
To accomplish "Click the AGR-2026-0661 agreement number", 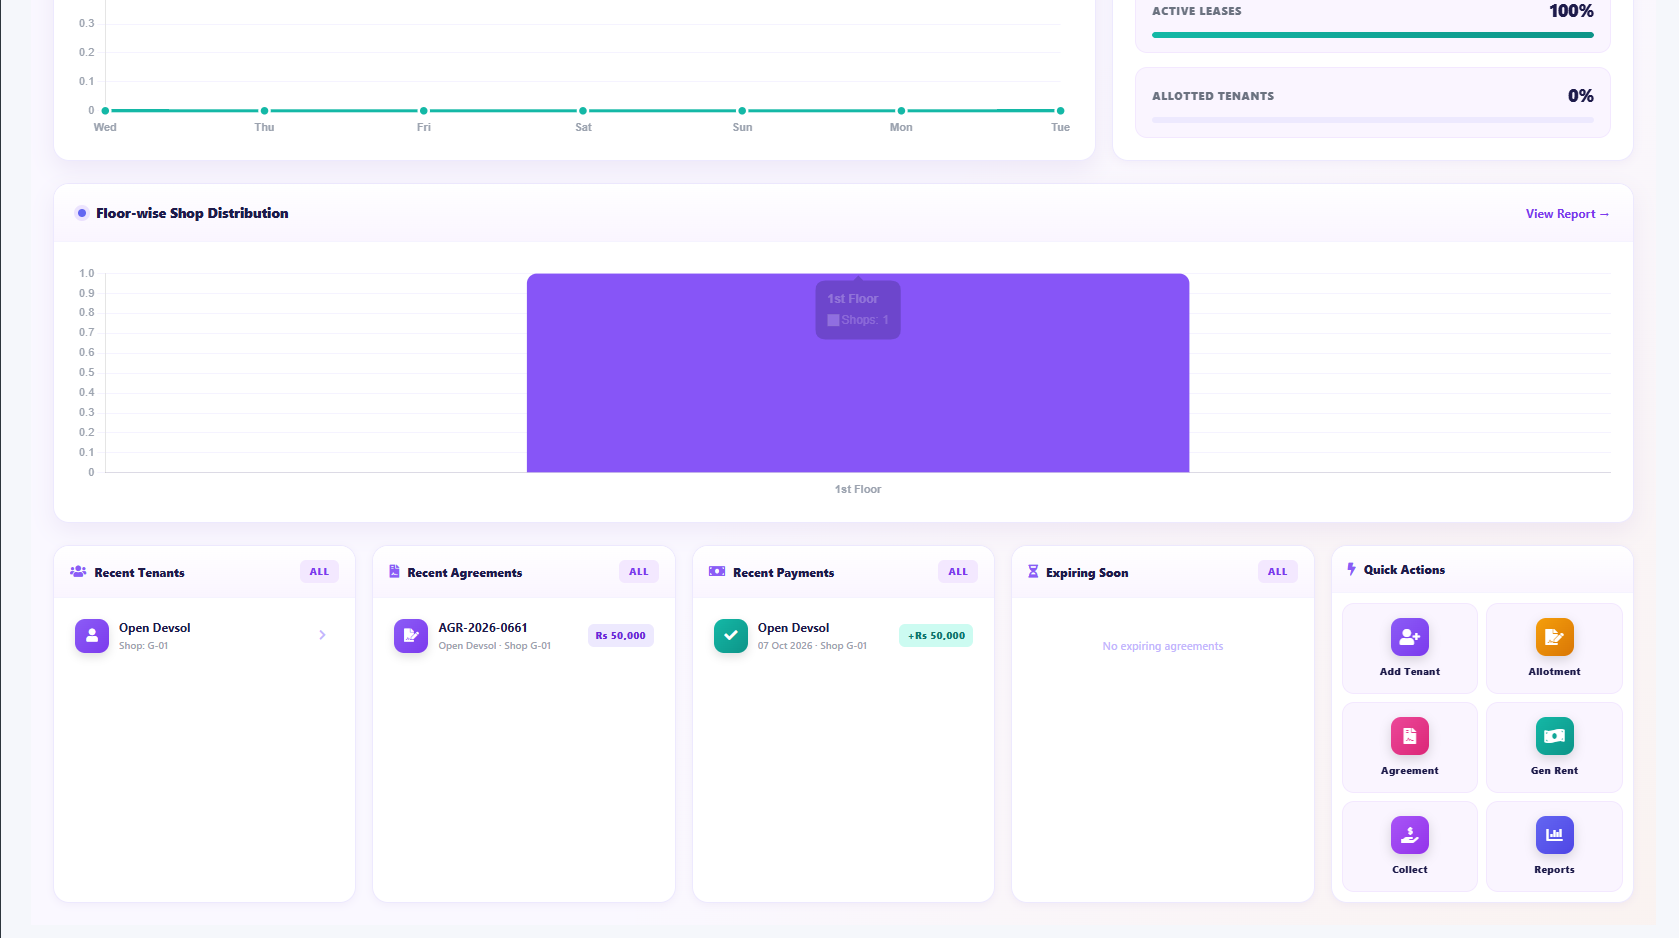I will pos(483,628).
